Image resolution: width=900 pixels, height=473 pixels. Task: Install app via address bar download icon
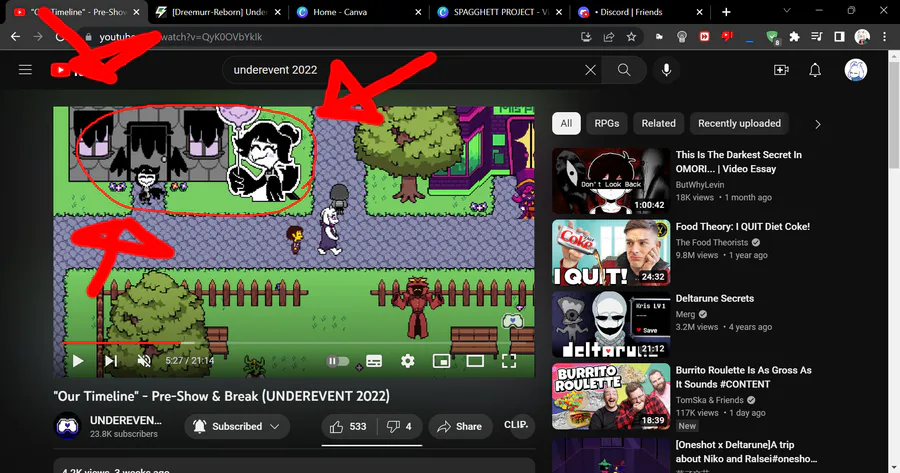pyautogui.click(x=586, y=37)
